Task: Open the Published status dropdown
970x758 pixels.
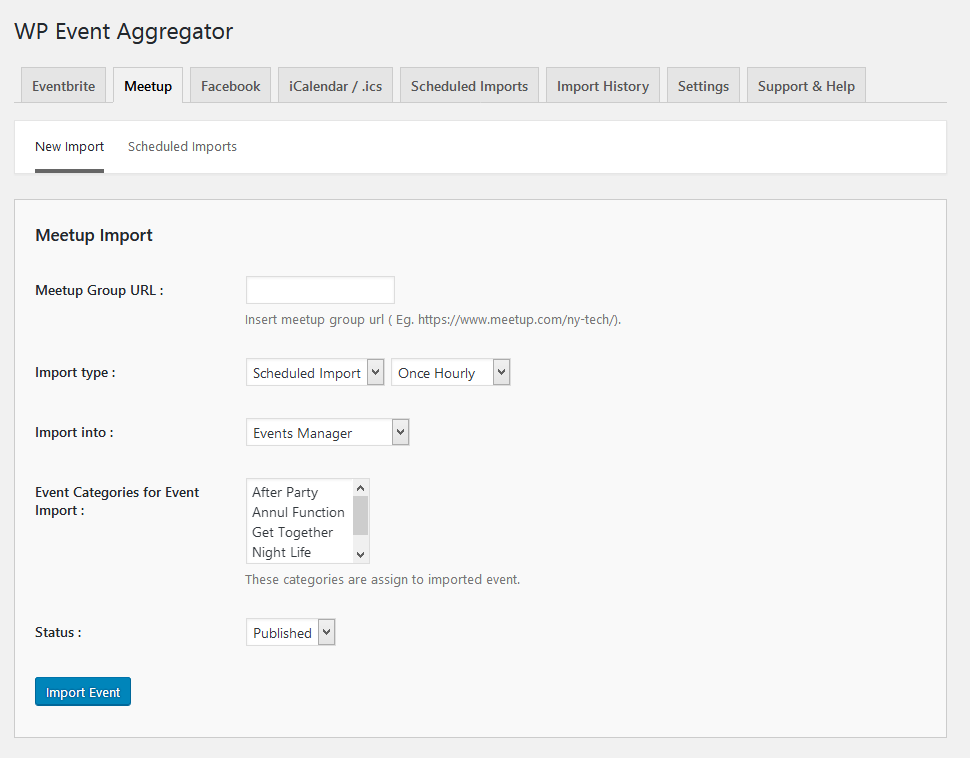Action: click(x=290, y=632)
